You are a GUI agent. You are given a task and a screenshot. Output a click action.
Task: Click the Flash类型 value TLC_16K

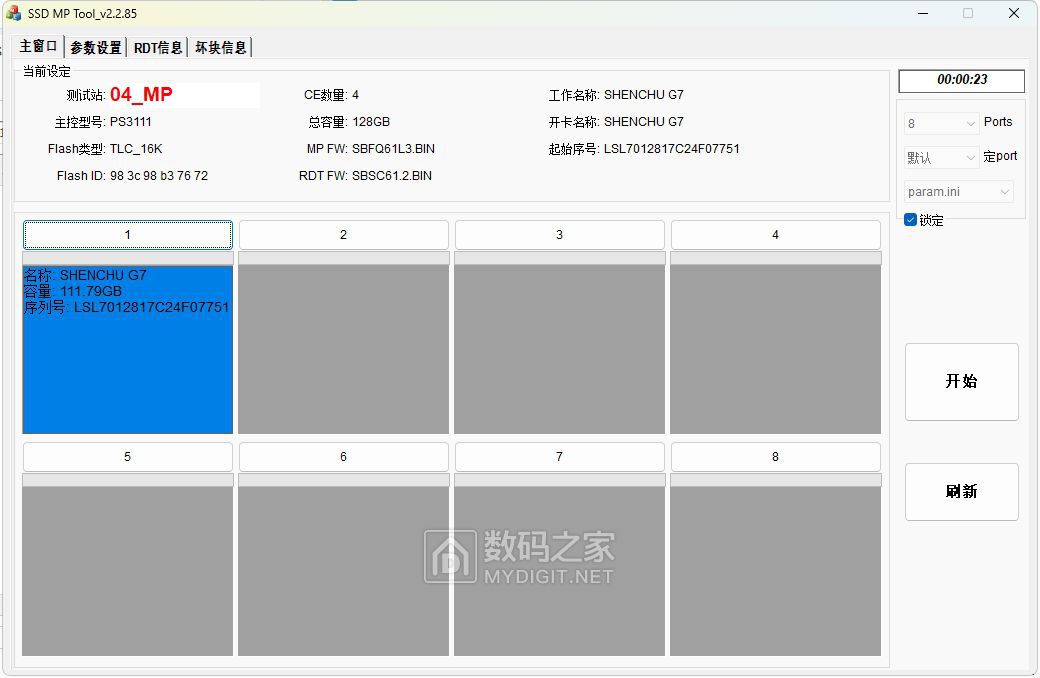[136, 149]
